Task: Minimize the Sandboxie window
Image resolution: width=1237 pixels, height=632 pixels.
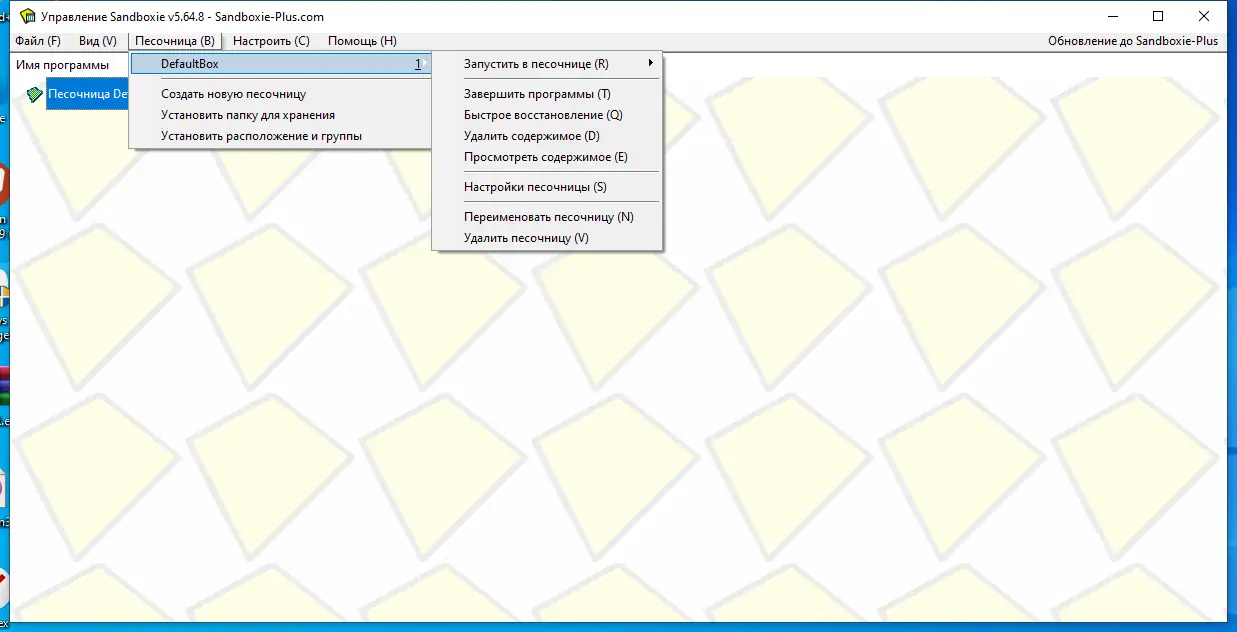Action: [x=1112, y=16]
